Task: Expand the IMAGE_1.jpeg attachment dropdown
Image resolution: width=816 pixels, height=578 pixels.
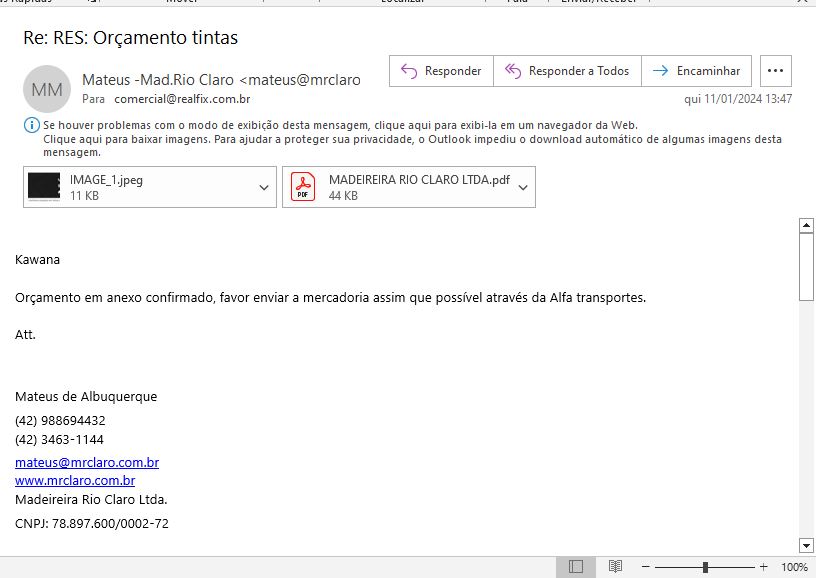Action: (264, 188)
